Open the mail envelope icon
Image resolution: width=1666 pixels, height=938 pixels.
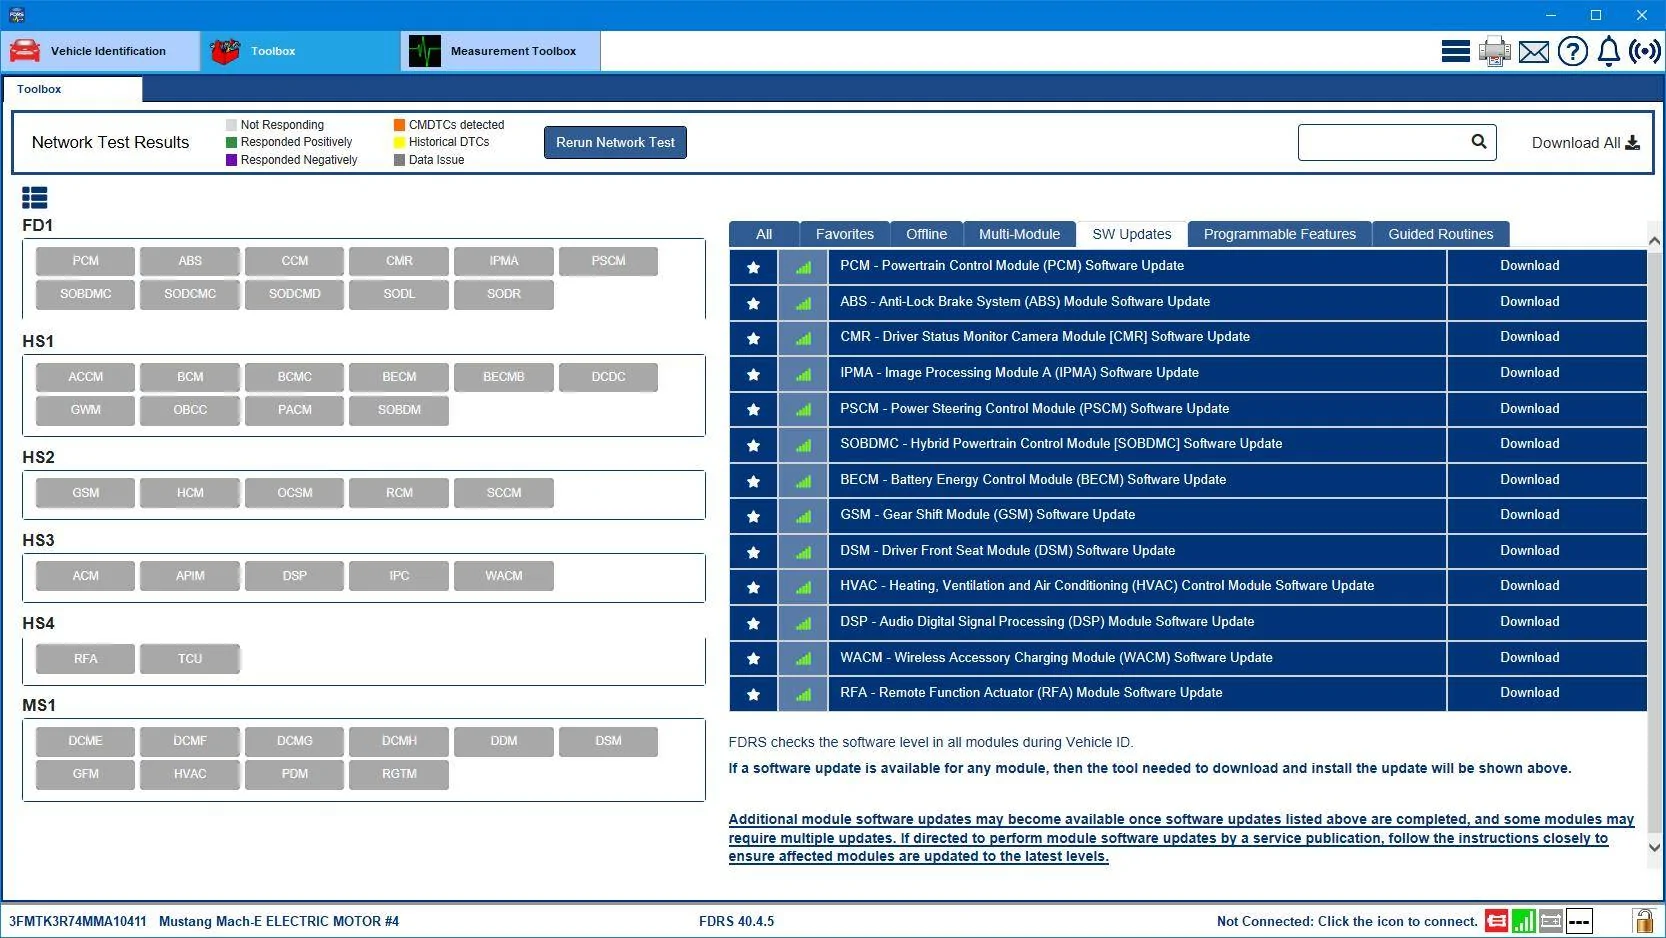click(1534, 52)
